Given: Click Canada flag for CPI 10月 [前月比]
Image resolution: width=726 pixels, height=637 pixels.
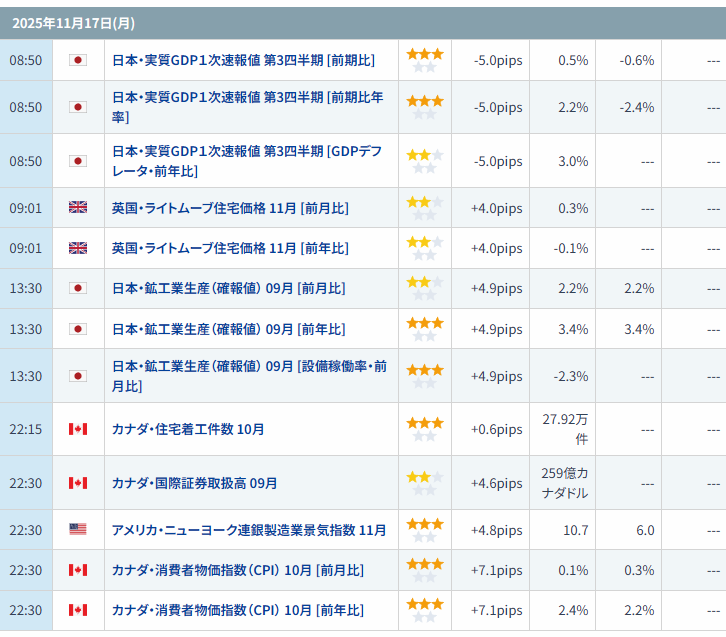Looking at the screenshot, I should 77,570.
